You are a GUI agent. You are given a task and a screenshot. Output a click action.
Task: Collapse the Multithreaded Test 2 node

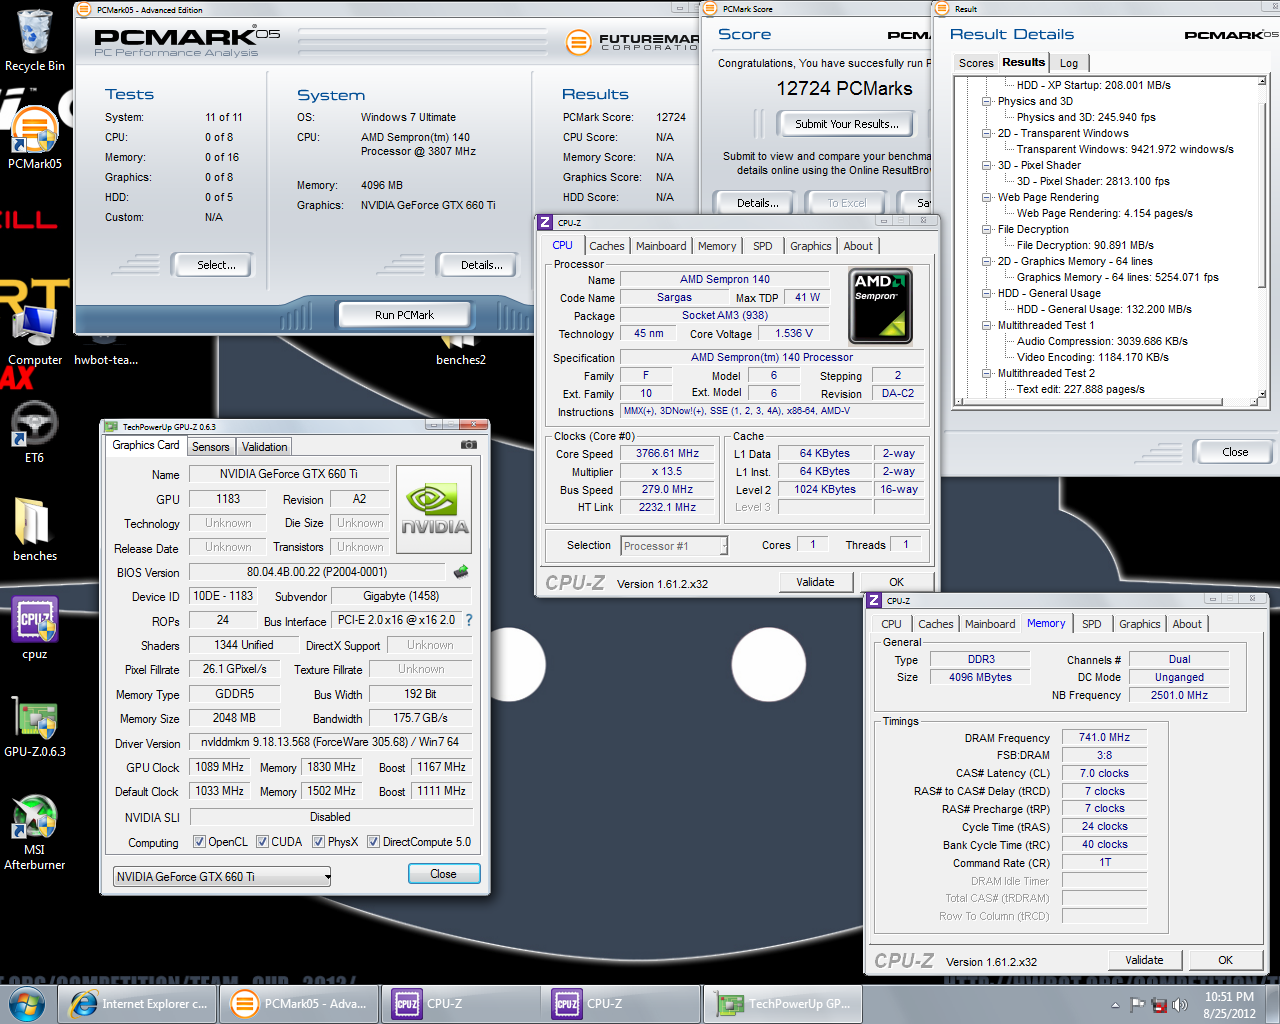click(x=987, y=373)
